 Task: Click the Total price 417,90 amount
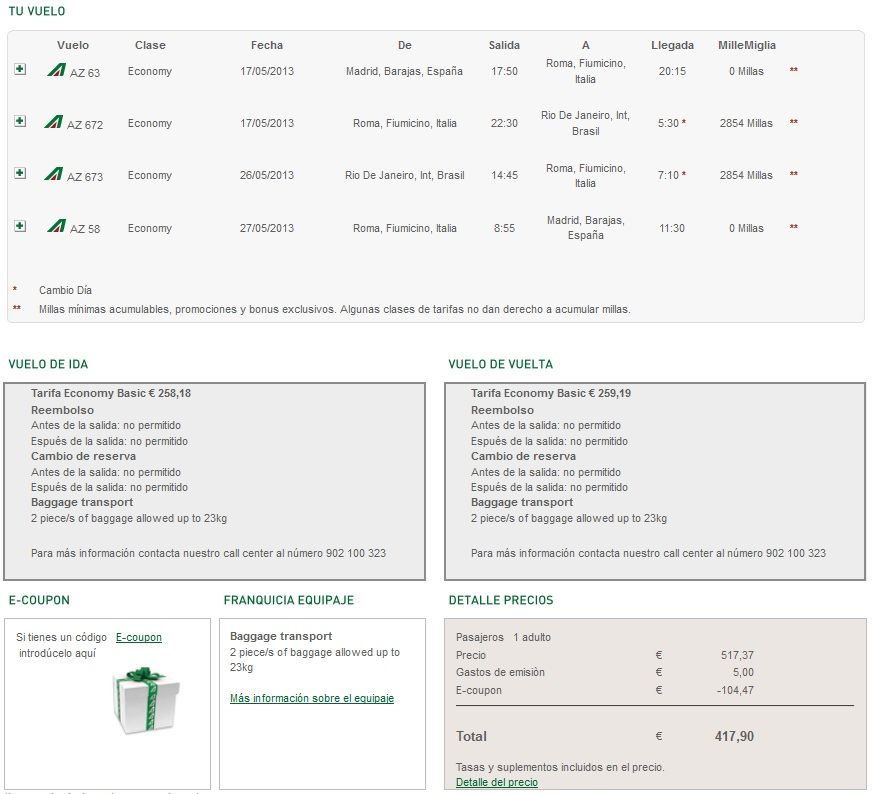734,736
